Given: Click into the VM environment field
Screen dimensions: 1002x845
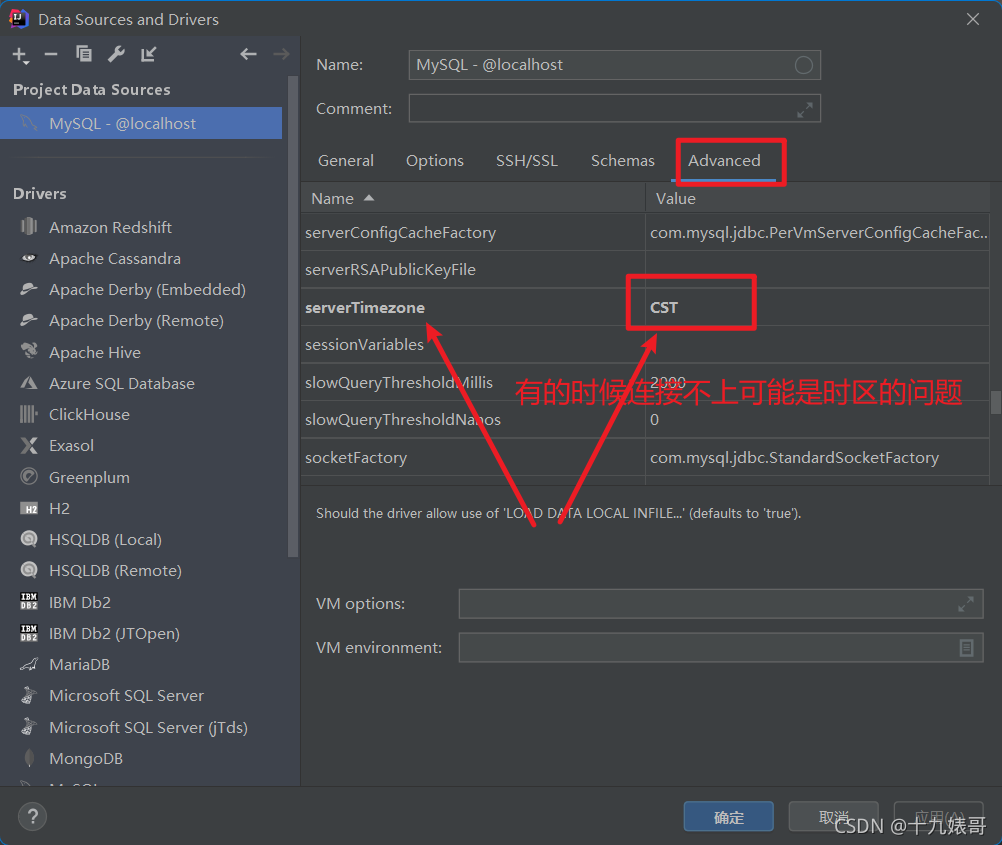Looking at the screenshot, I should tap(721, 648).
